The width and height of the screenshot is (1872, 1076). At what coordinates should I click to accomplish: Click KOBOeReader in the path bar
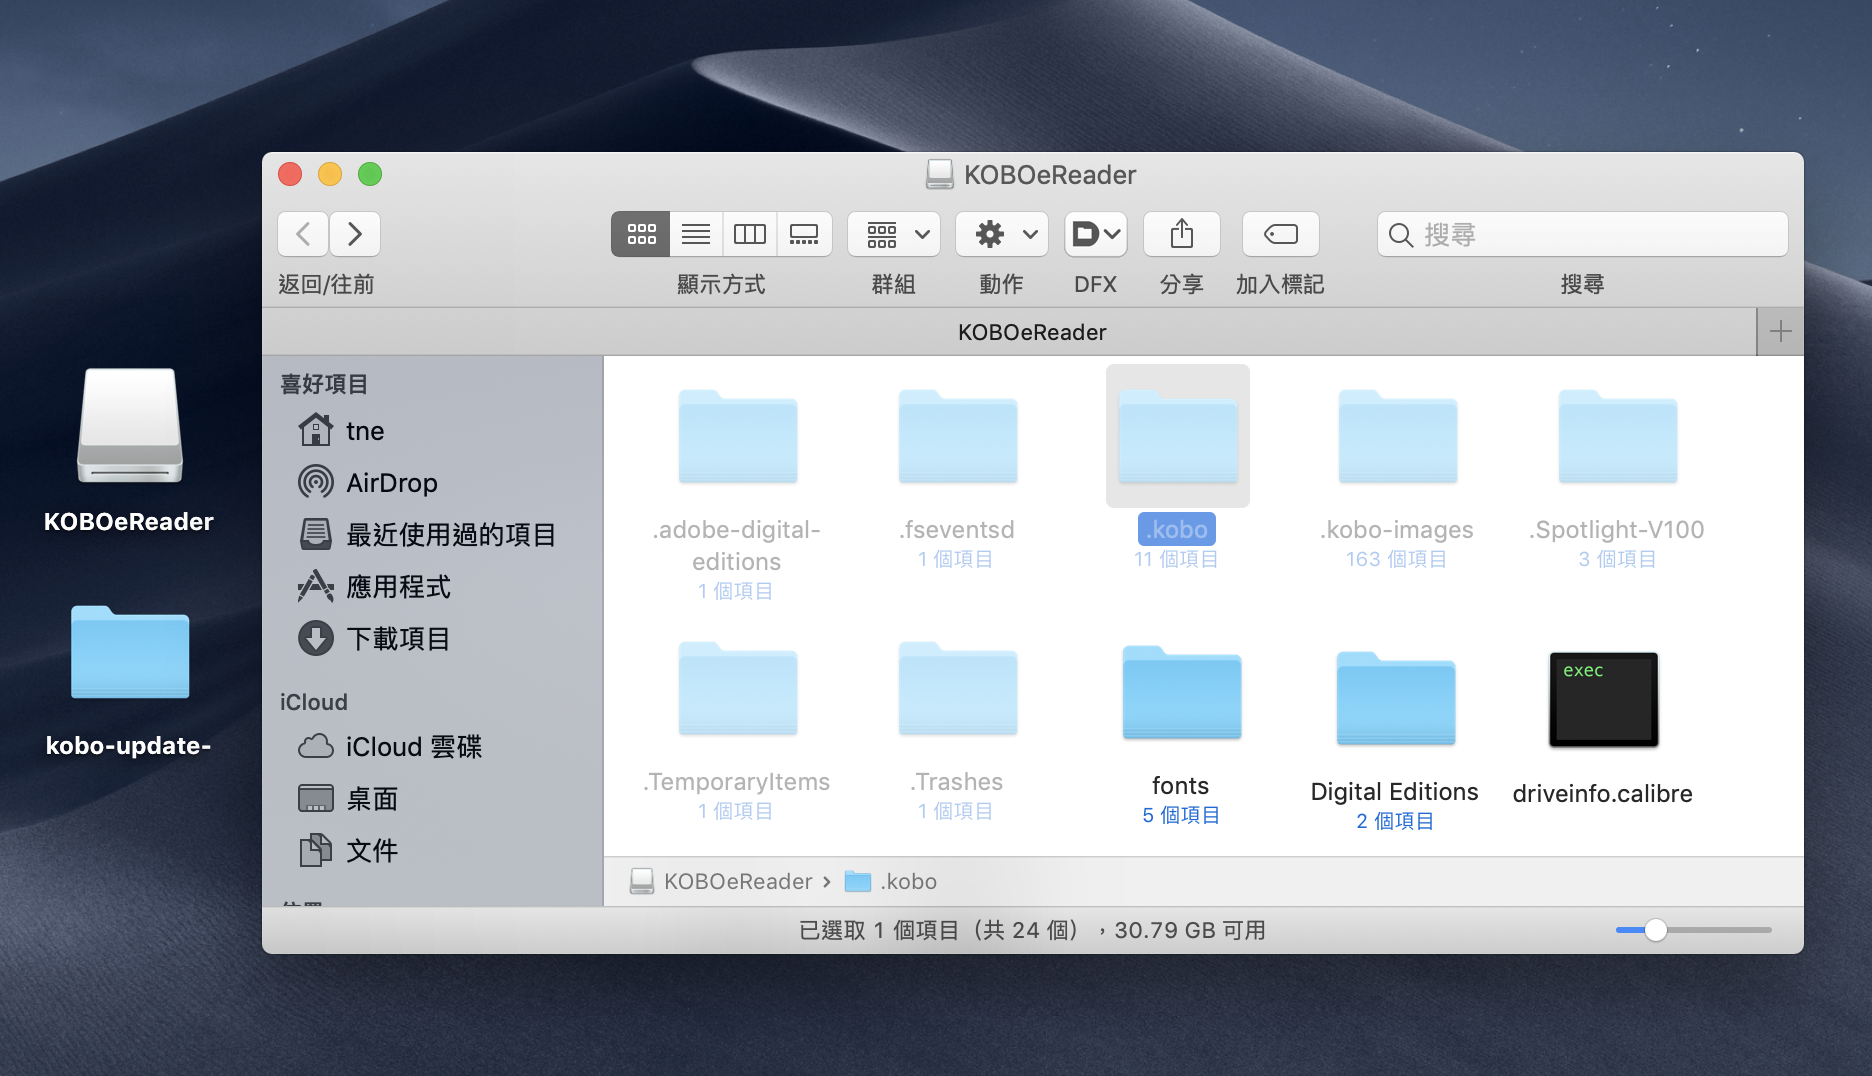click(722, 881)
